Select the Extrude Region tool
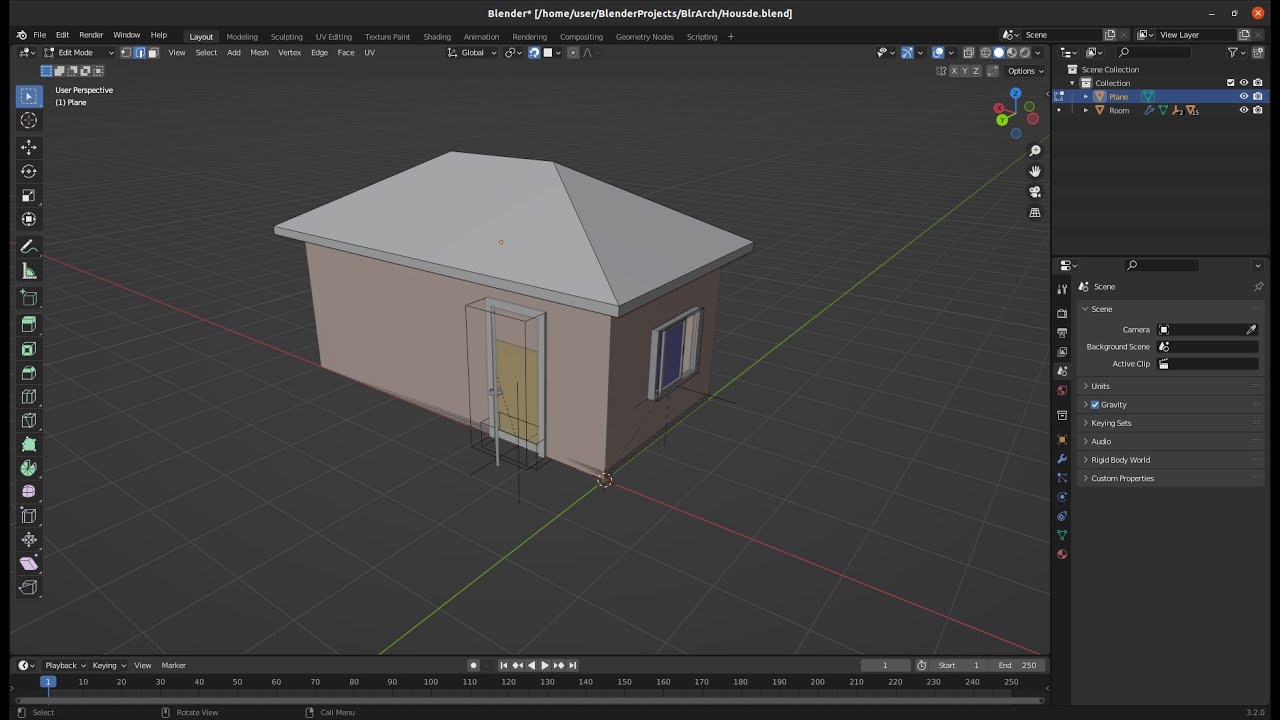 click(x=29, y=324)
